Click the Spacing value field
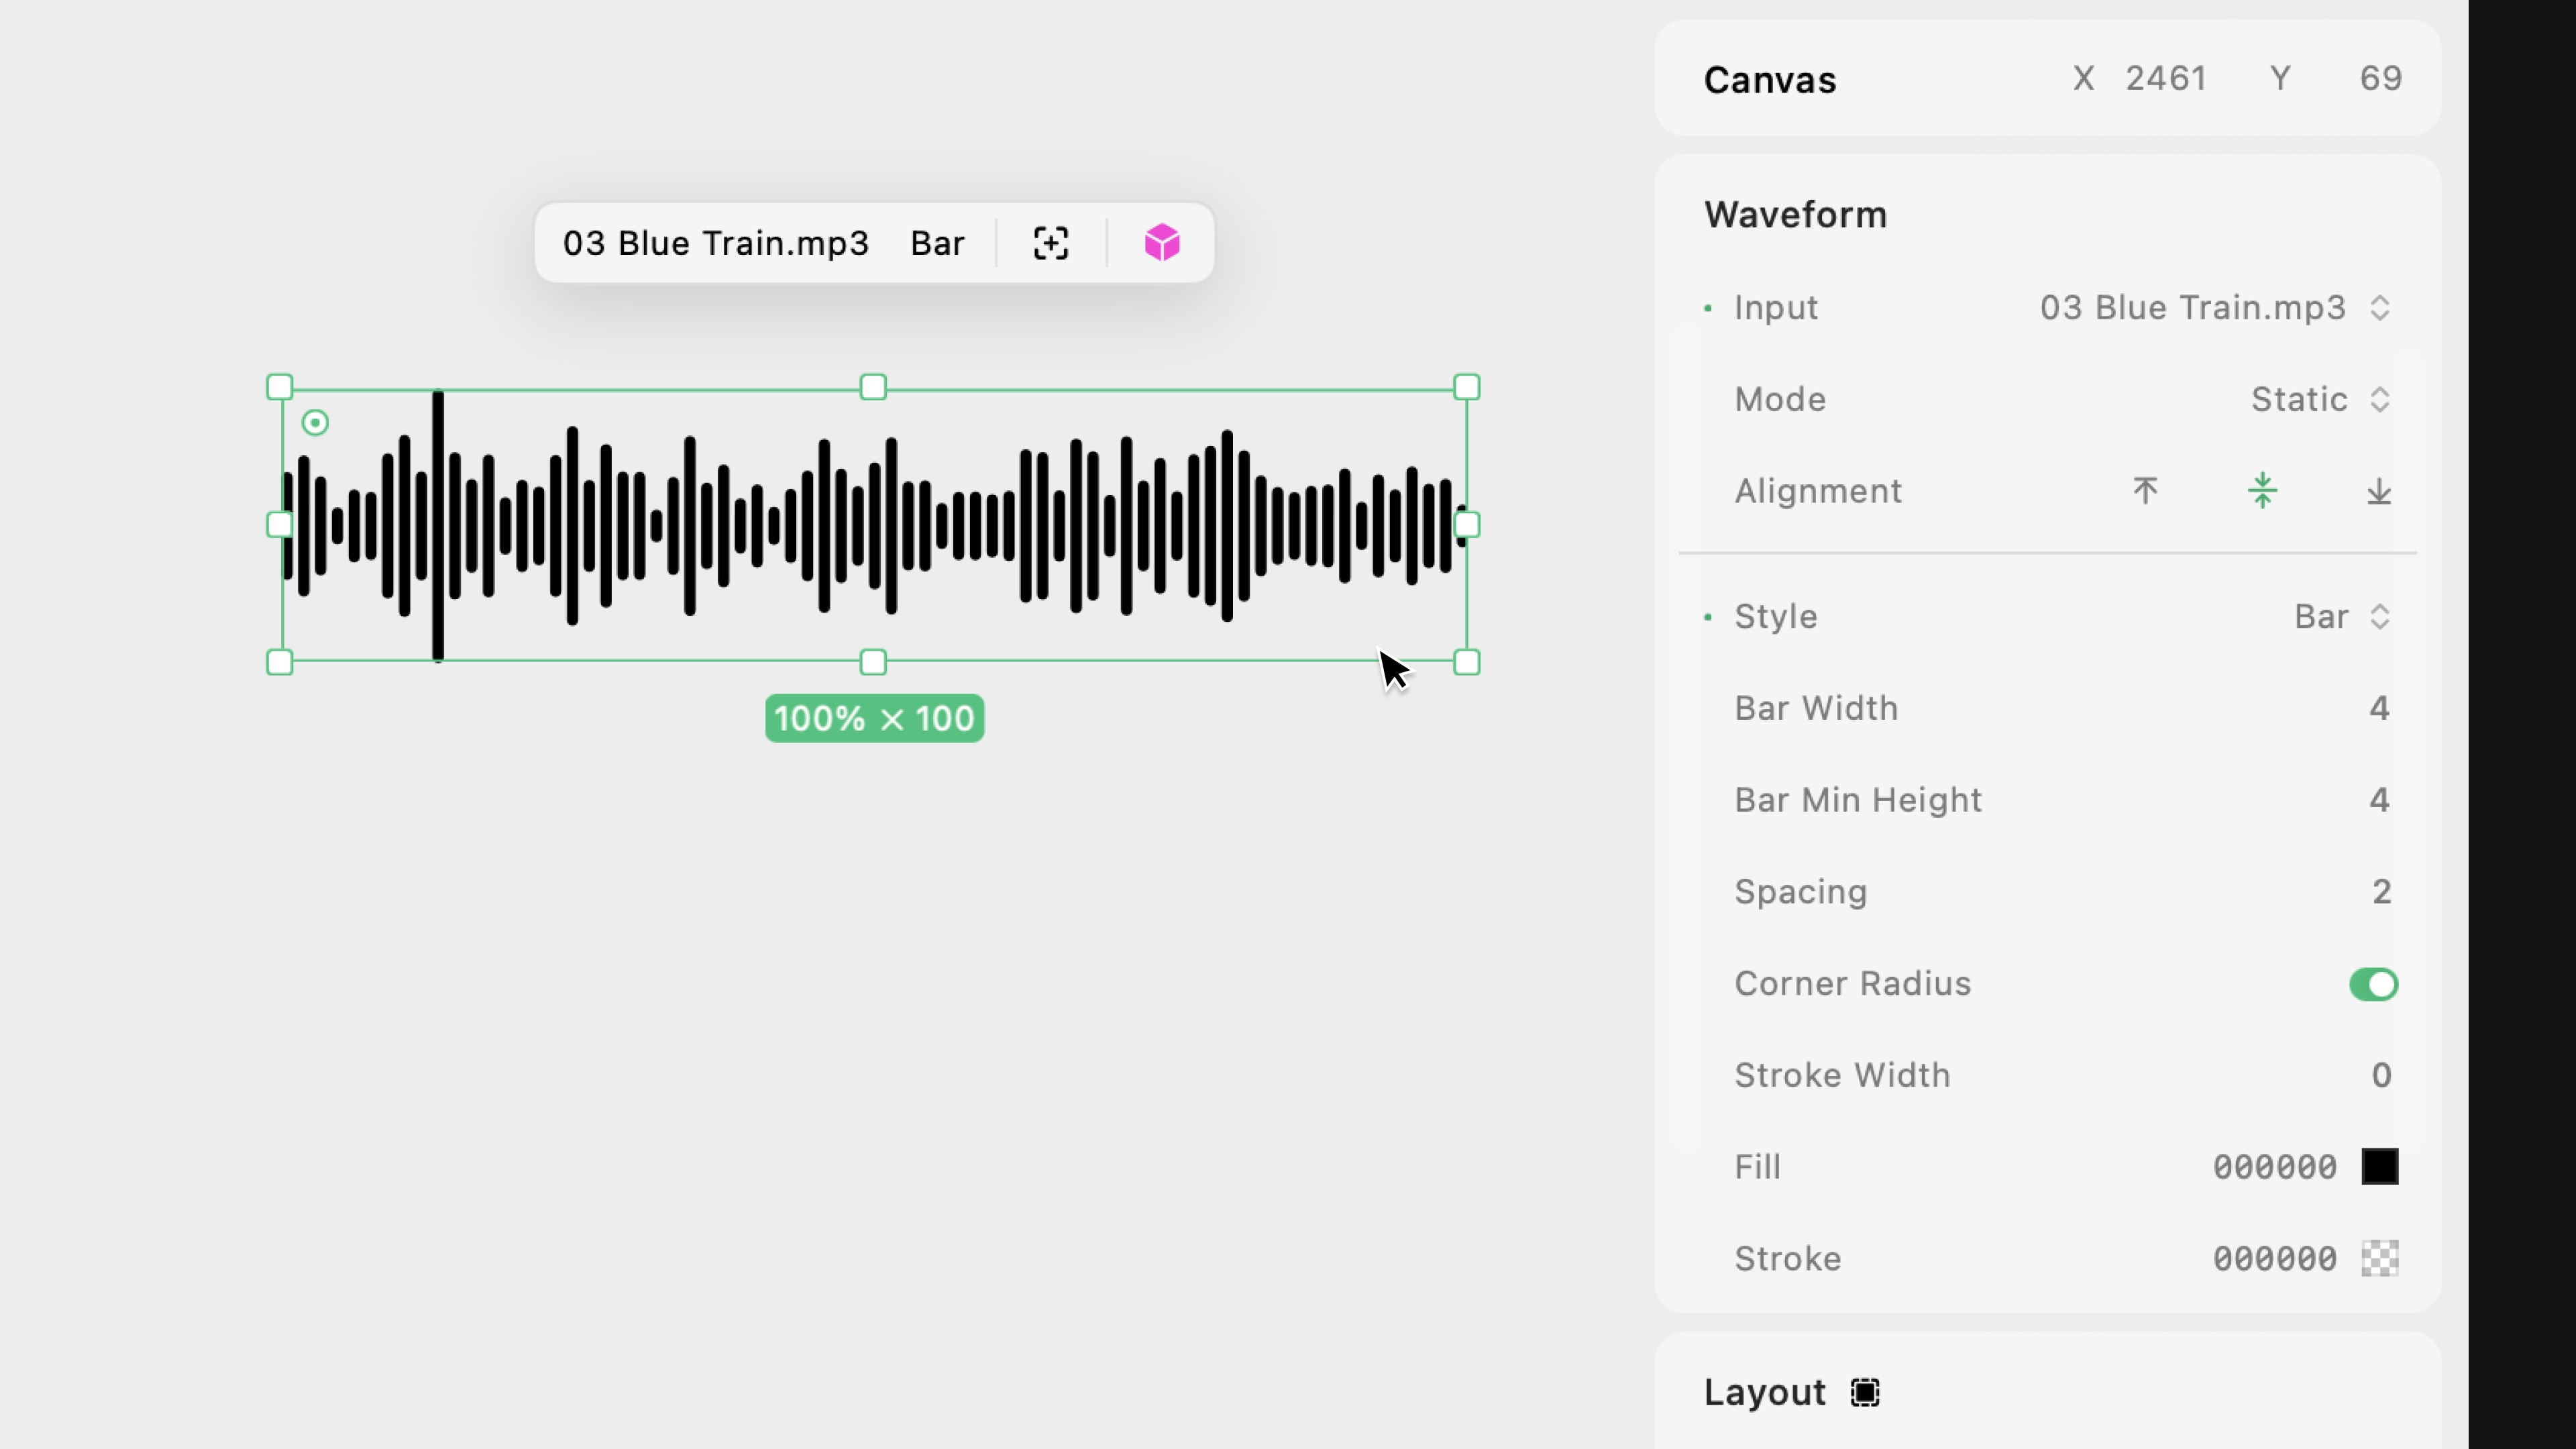Screen dimensions: 2576x1449 [2380, 892]
